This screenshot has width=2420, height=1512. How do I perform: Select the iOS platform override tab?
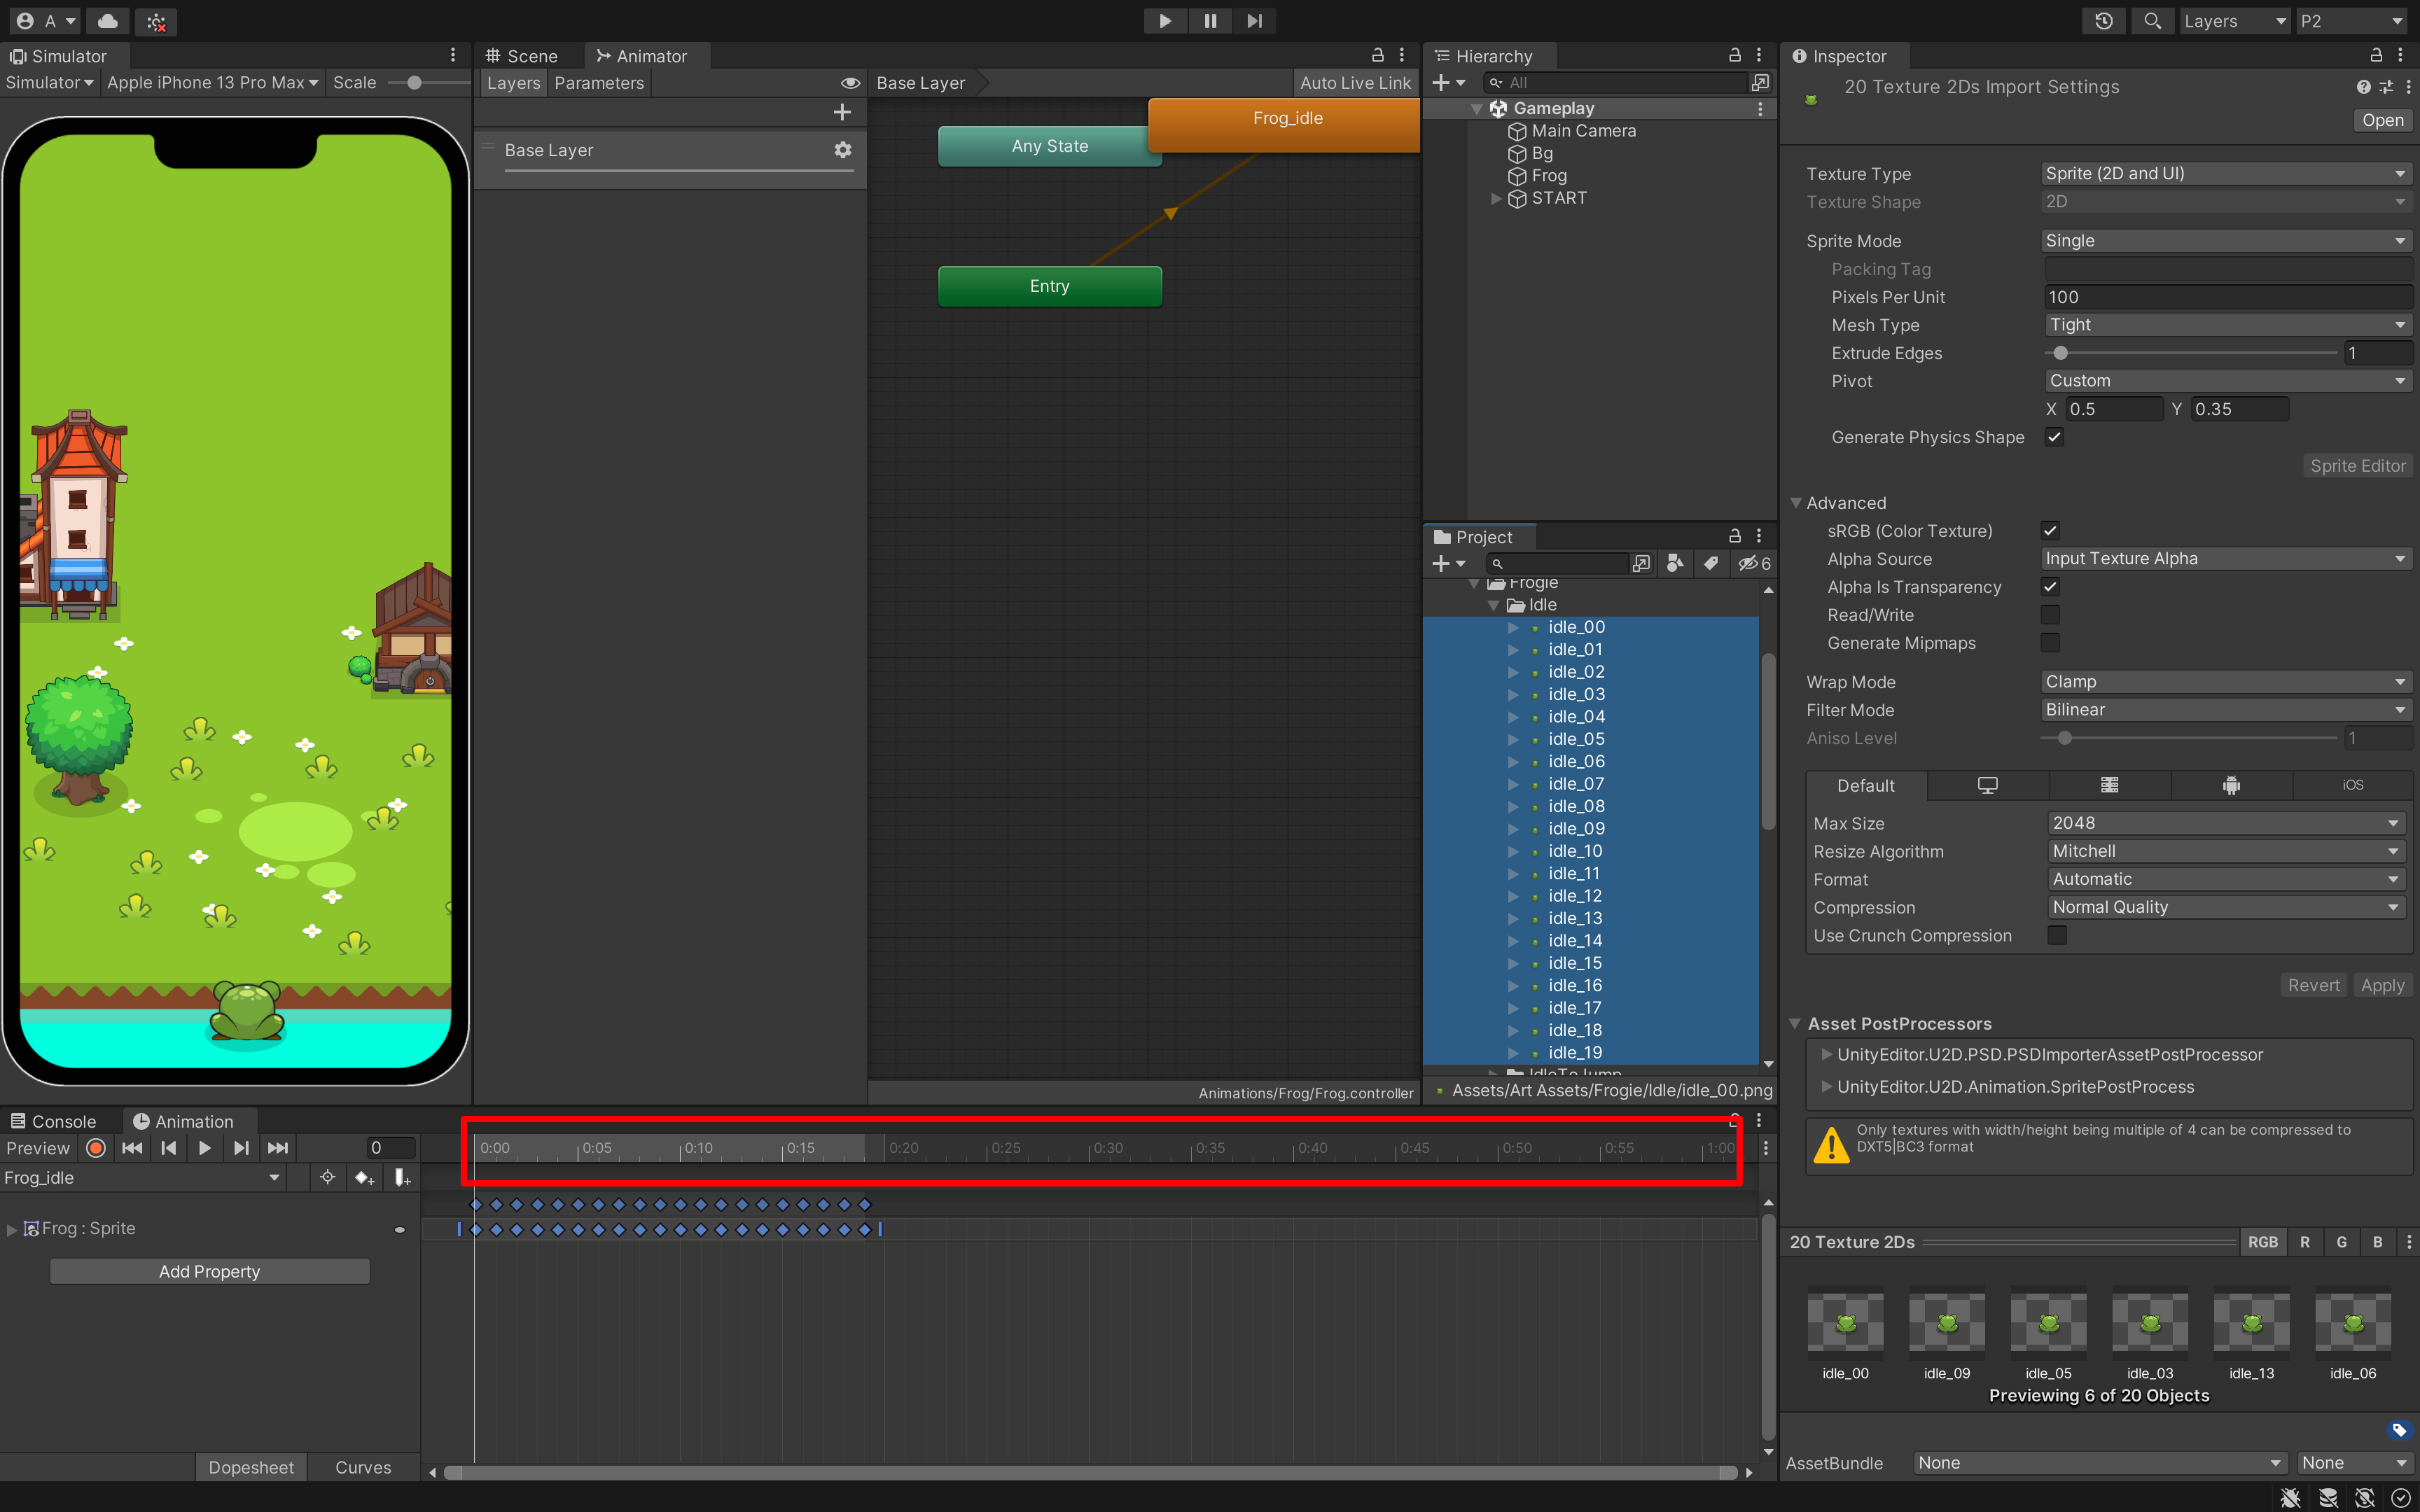2353,786
